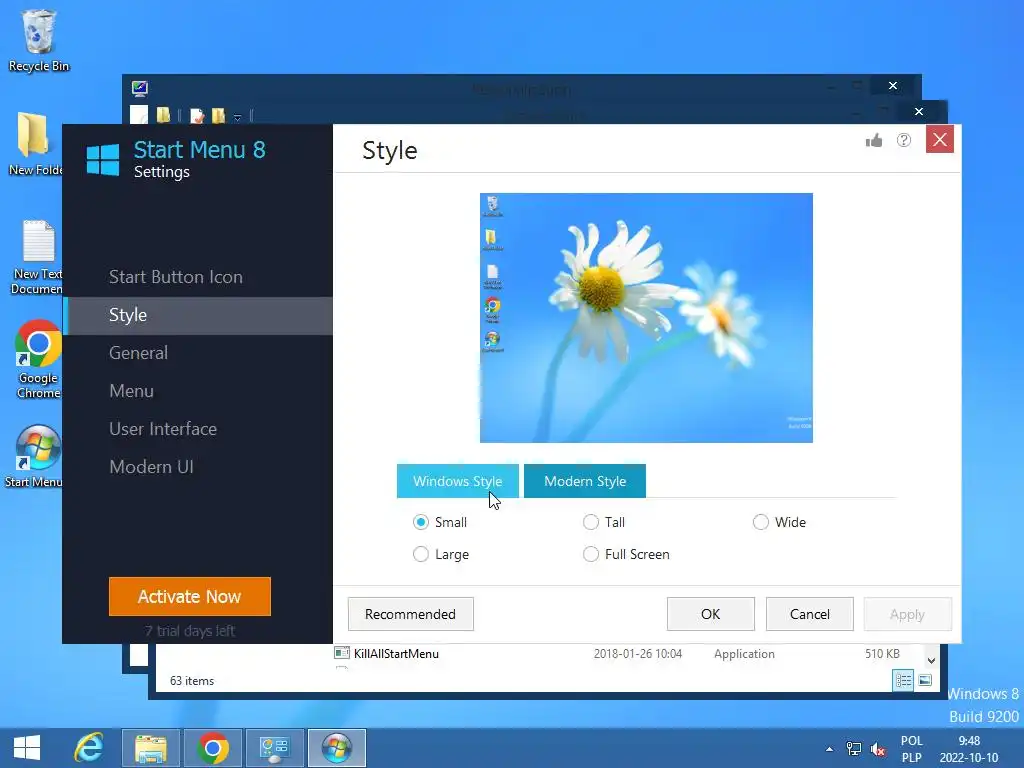The image size is (1024, 768).
Task: Open the Recycle Bin desktop icon
Action: (x=38, y=40)
